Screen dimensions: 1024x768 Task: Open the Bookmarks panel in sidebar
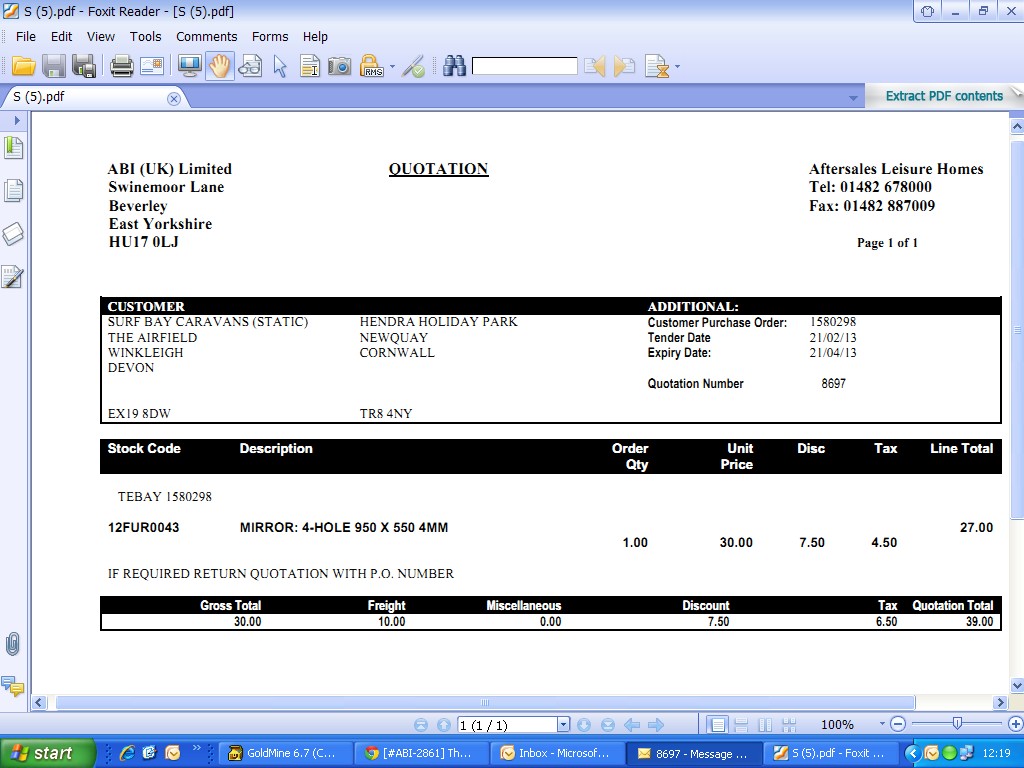13,148
